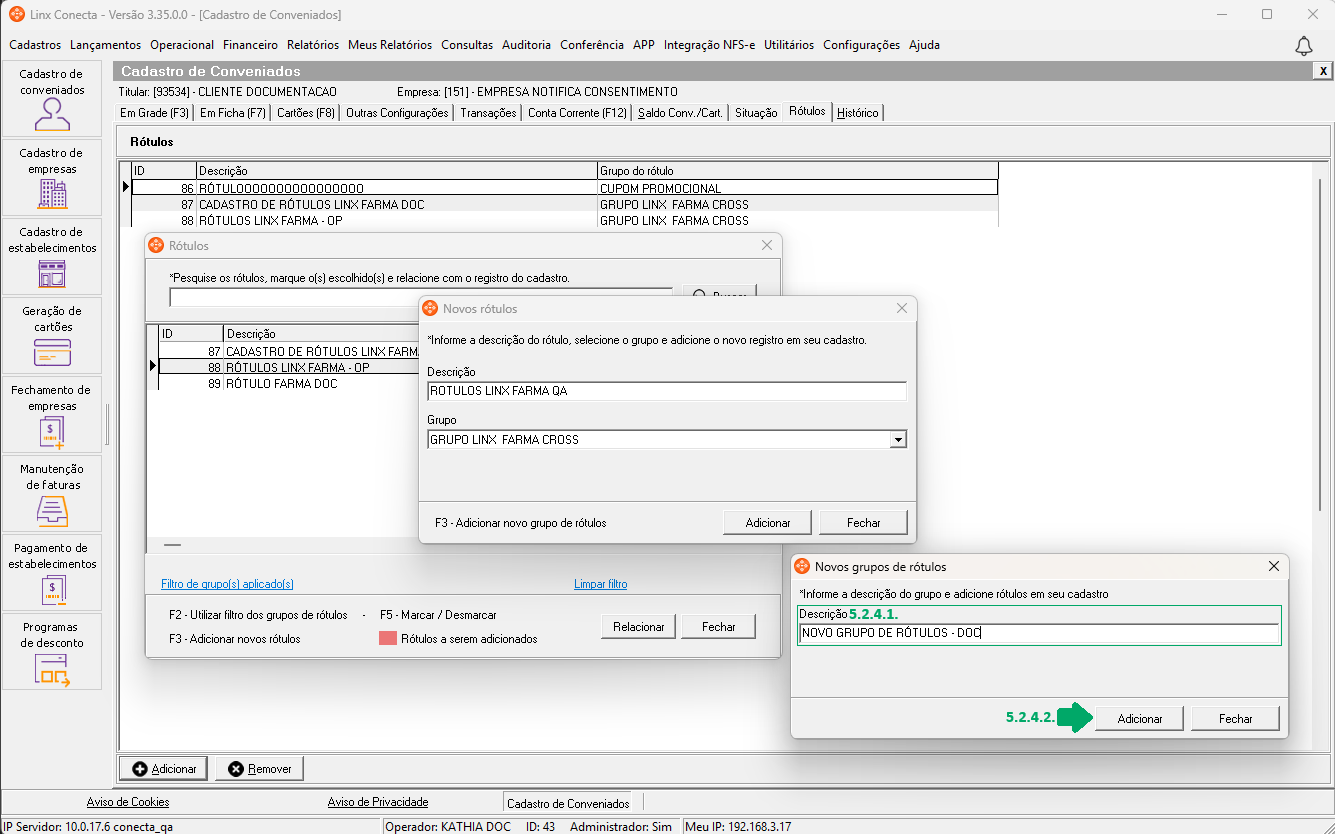Select RÓTULOS LINX FARMA - OP in Rótulos dialog

coord(289,368)
